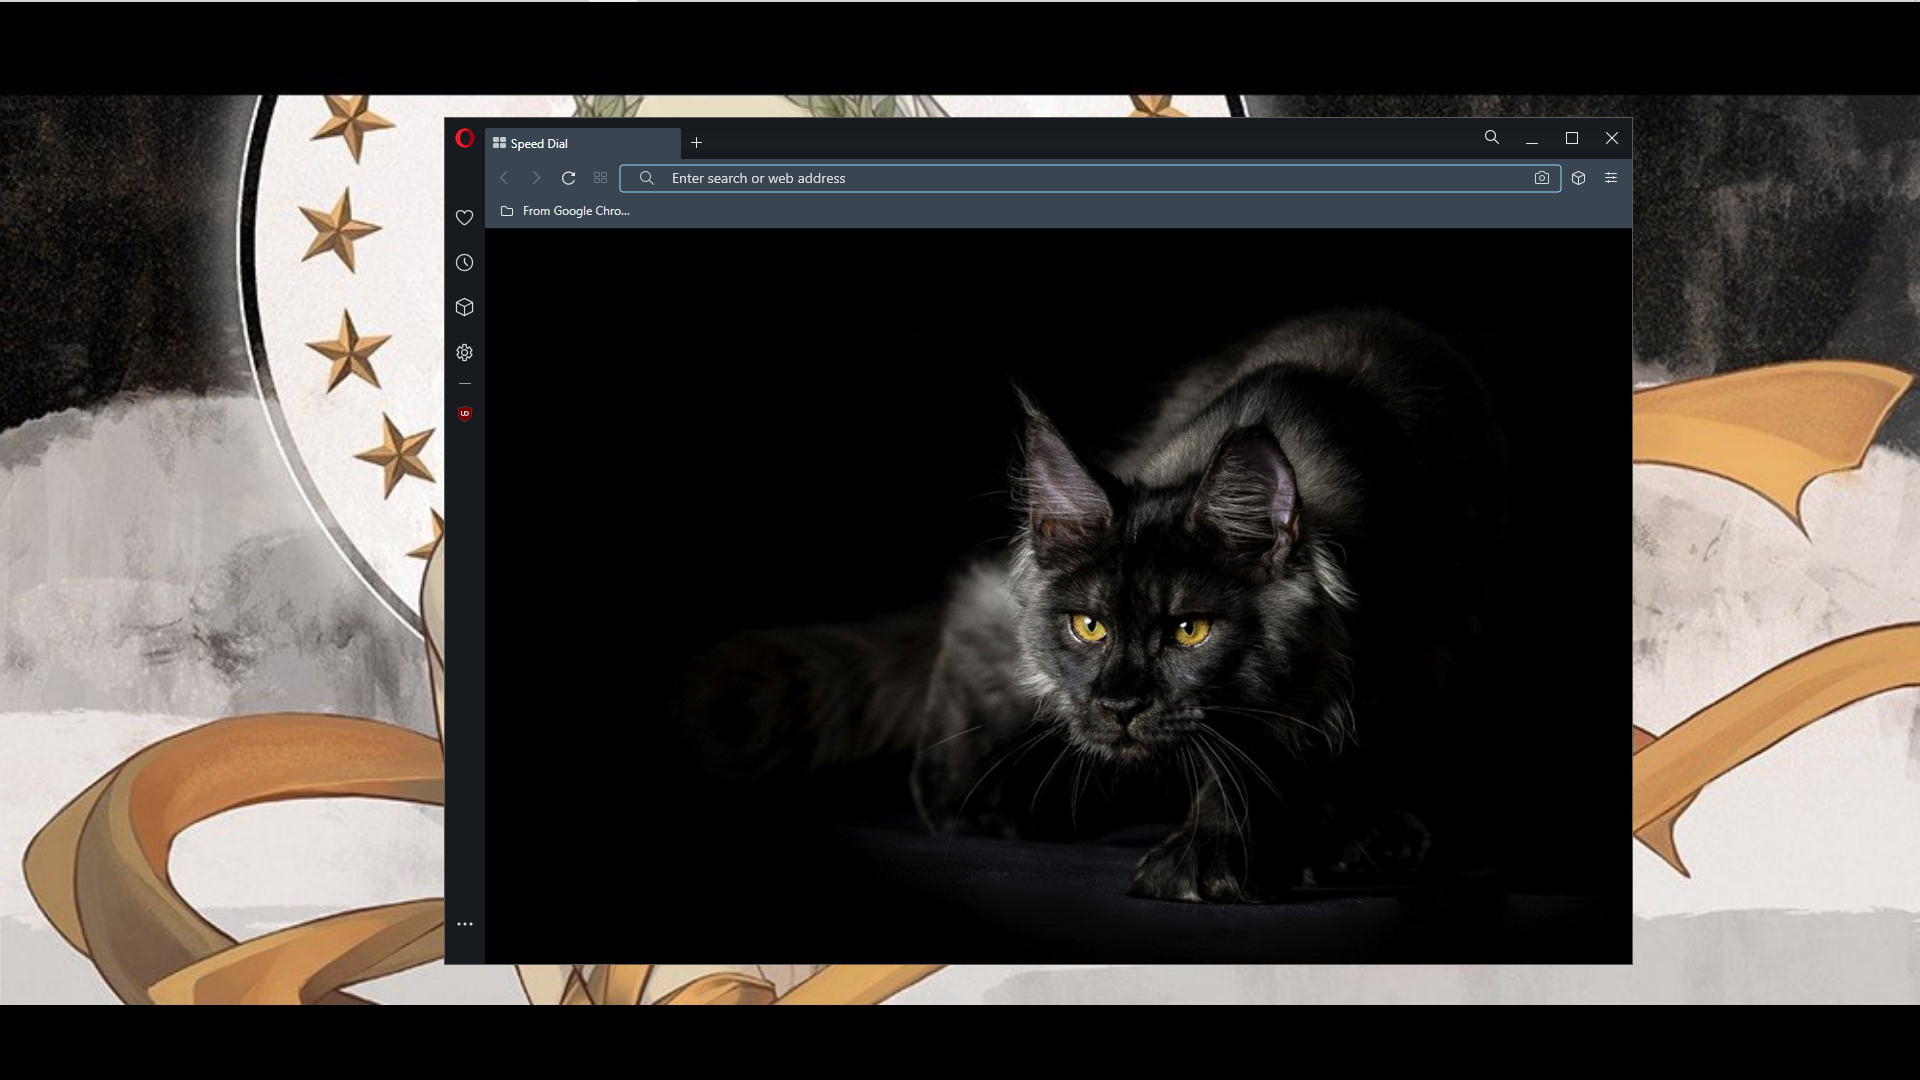Open Extensions cube in the sidebar
Screen dimensions: 1920x1080
(464, 307)
